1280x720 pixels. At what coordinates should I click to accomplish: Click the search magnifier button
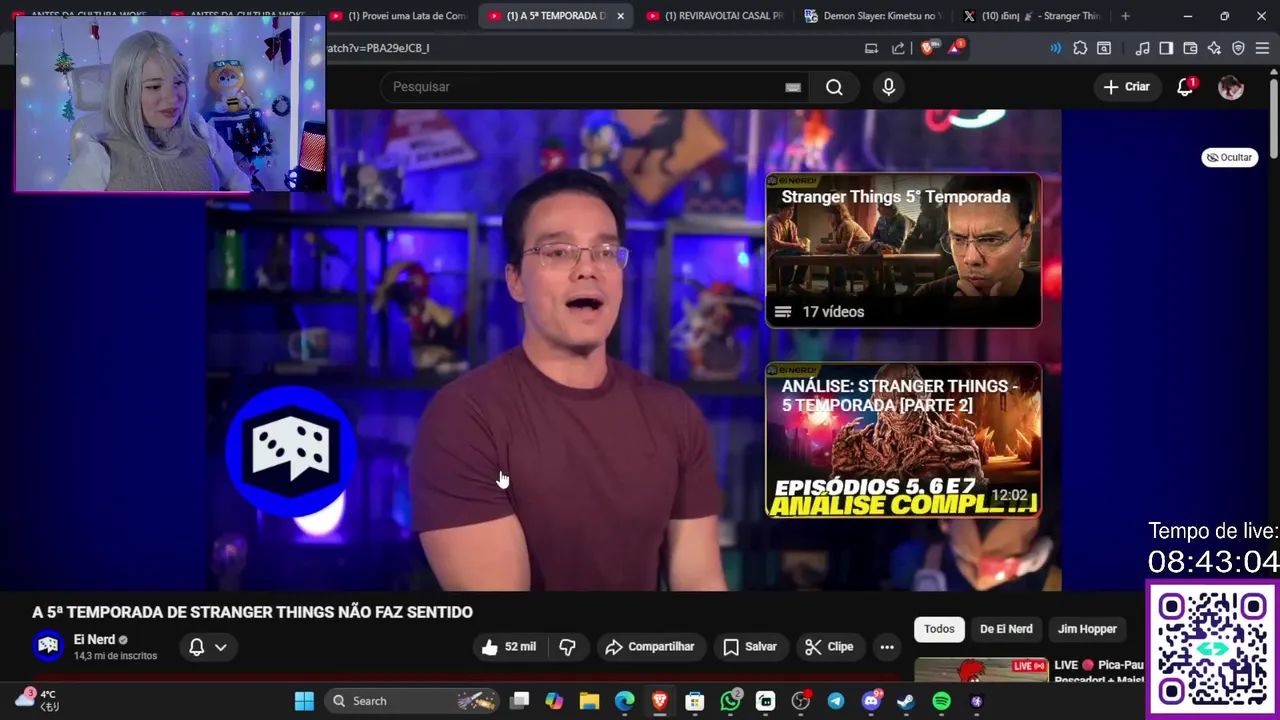(x=834, y=87)
